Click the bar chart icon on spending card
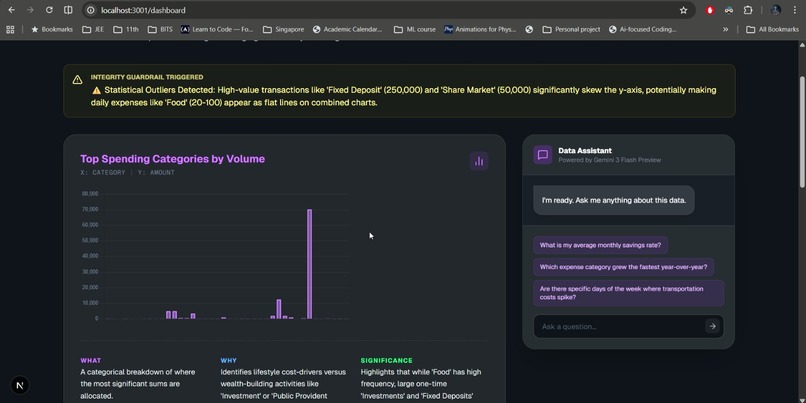This screenshot has width=806, height=403. pos(479,161)
